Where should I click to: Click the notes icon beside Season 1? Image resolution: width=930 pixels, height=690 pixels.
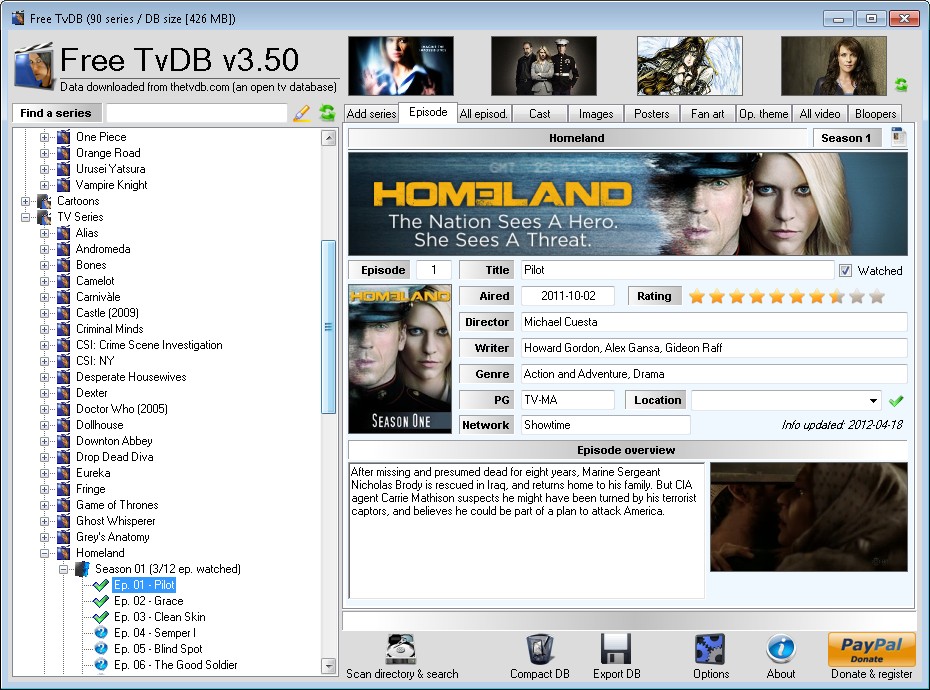899,137
